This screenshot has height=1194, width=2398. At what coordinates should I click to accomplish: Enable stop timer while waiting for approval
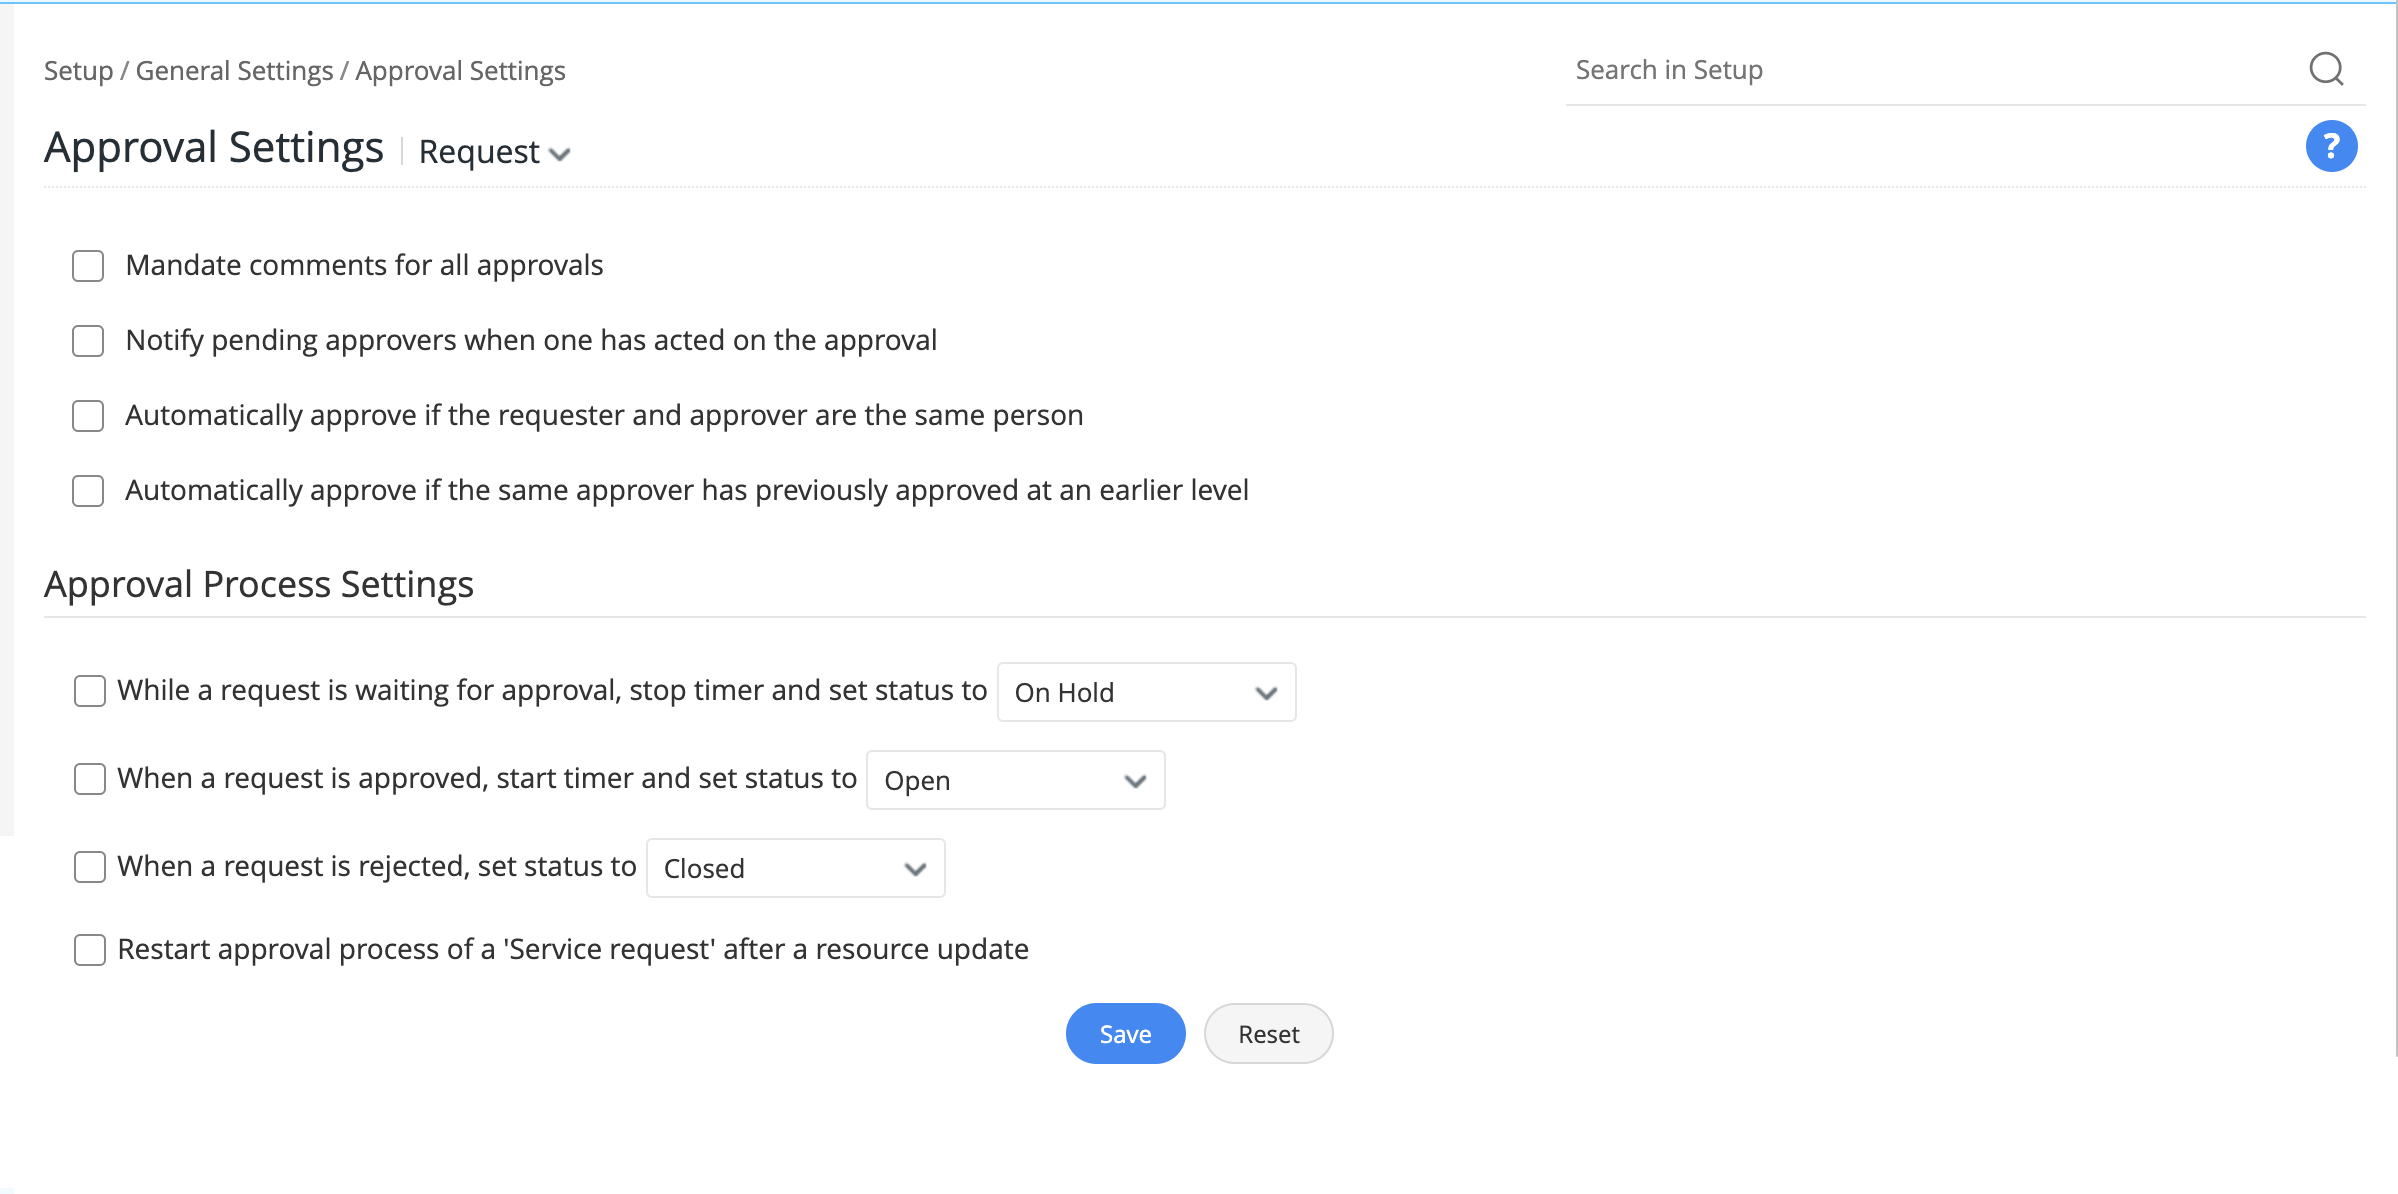(x=89, y=690)
